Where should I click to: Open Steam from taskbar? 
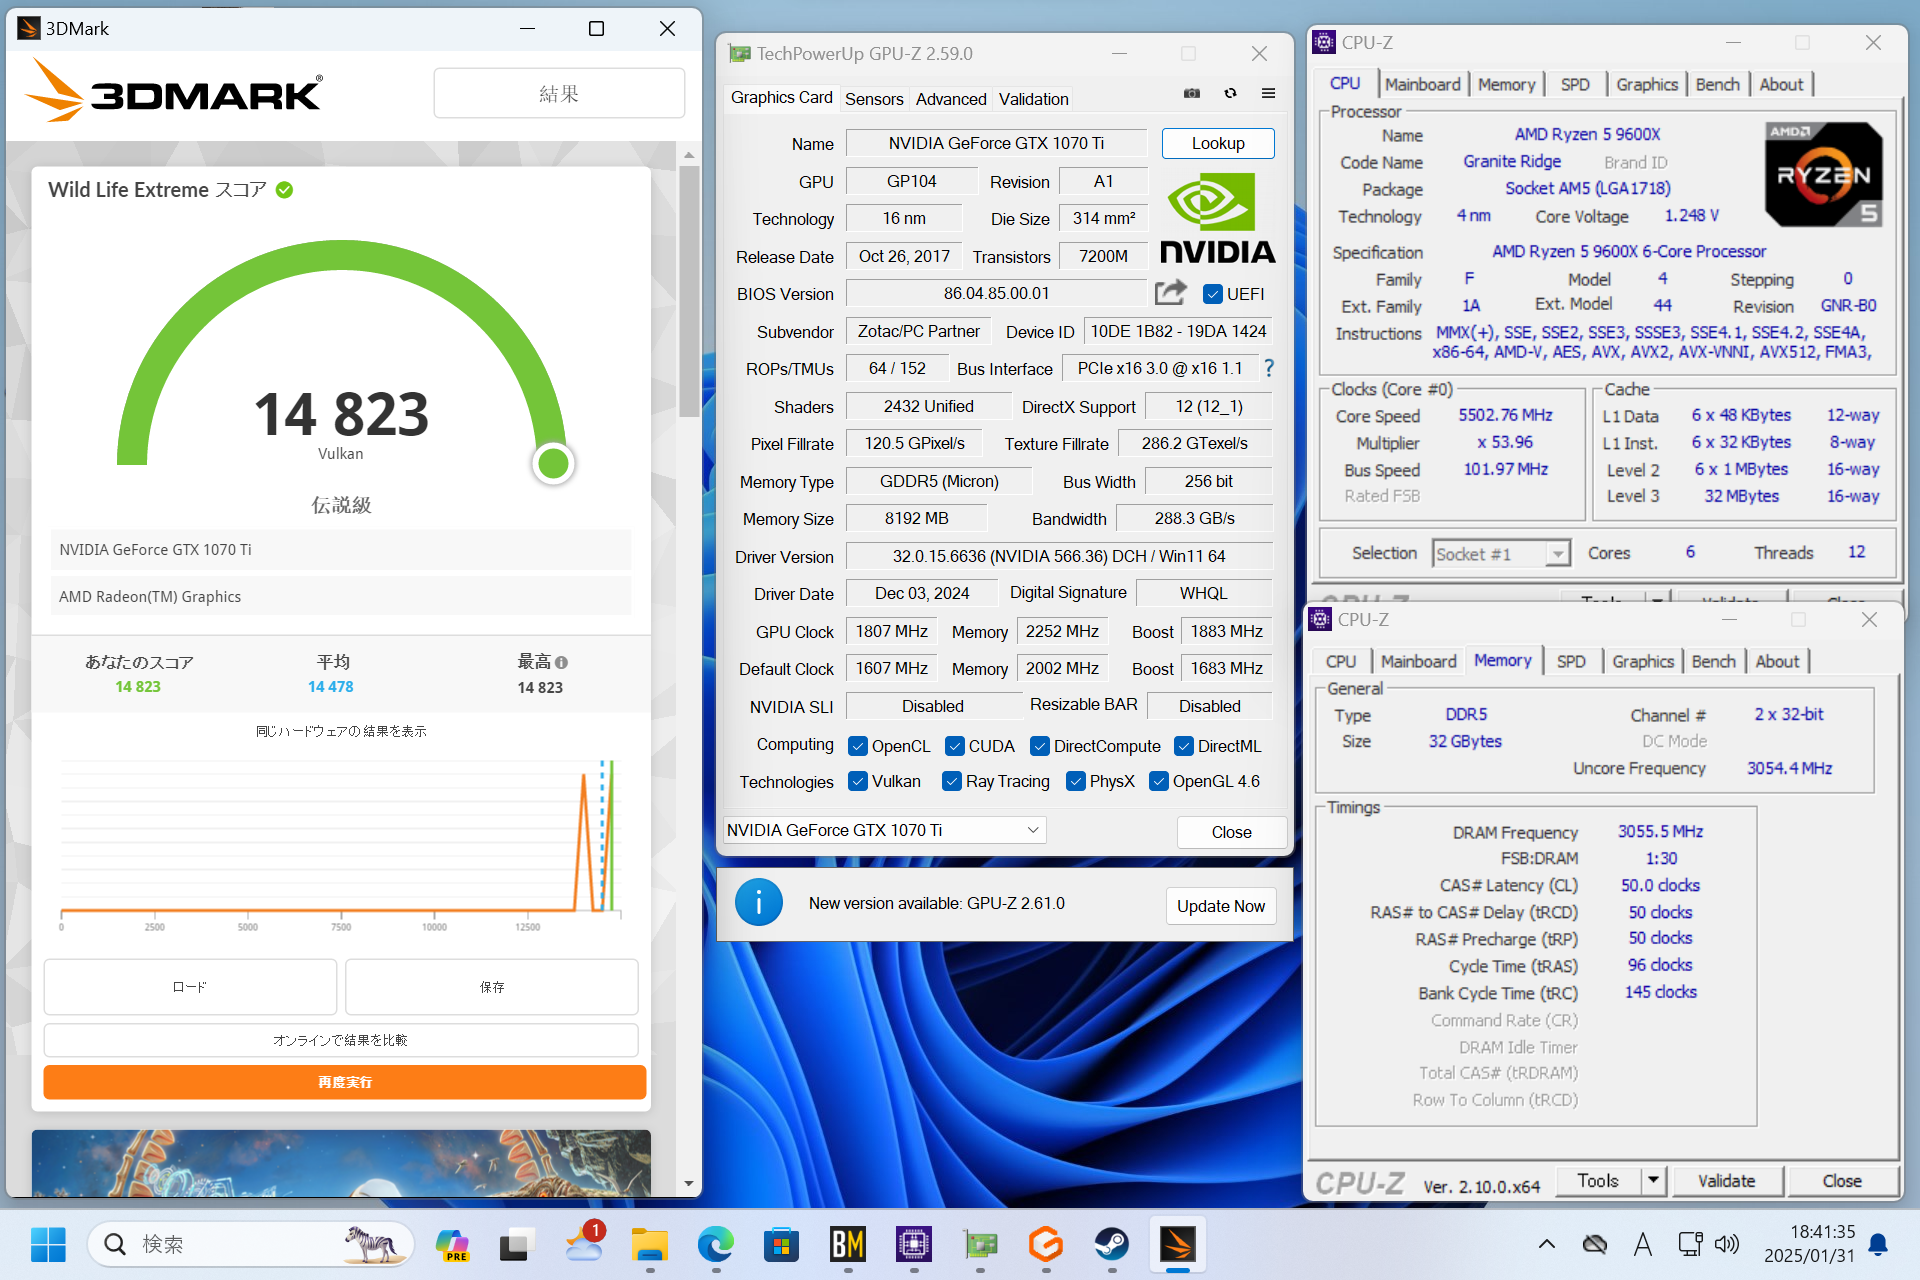[1112, 1244]
